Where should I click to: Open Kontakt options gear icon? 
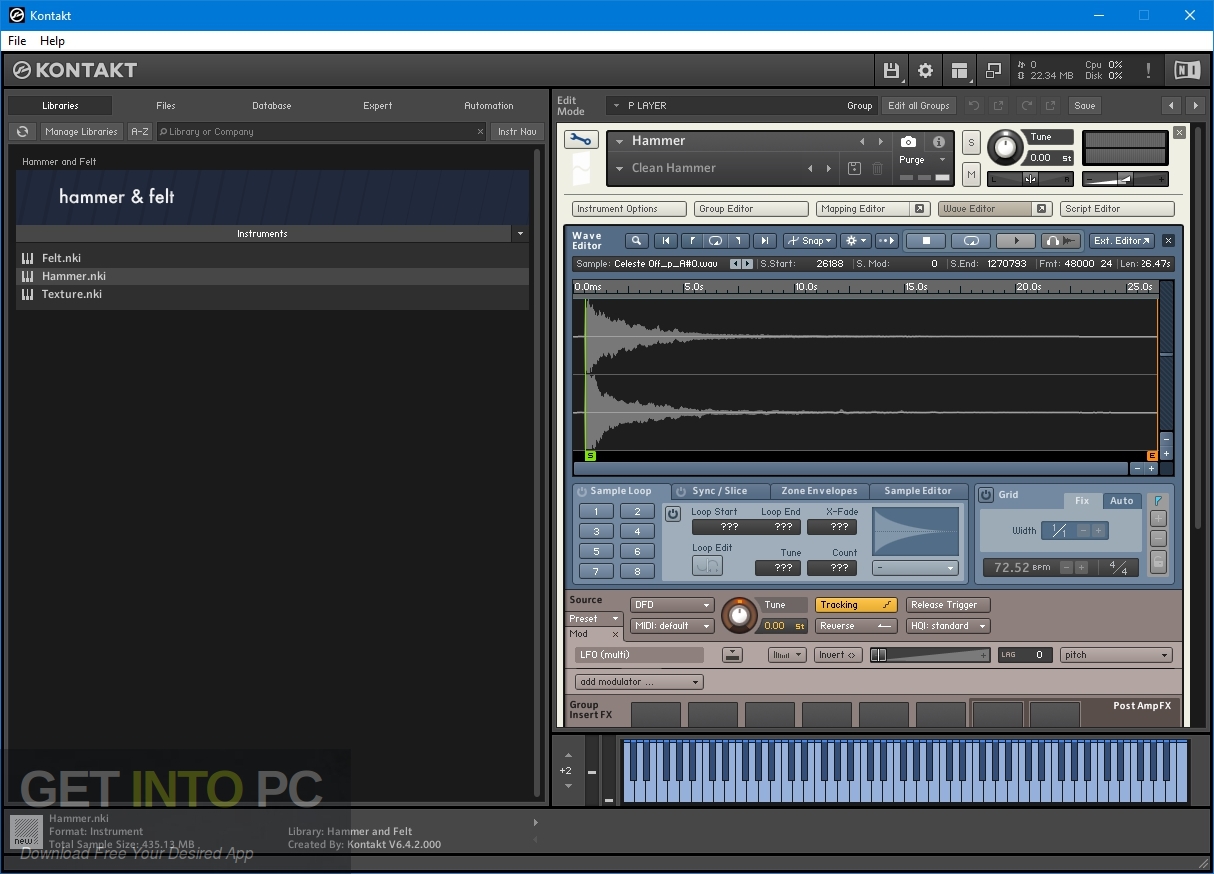click(x=925, y=70)
